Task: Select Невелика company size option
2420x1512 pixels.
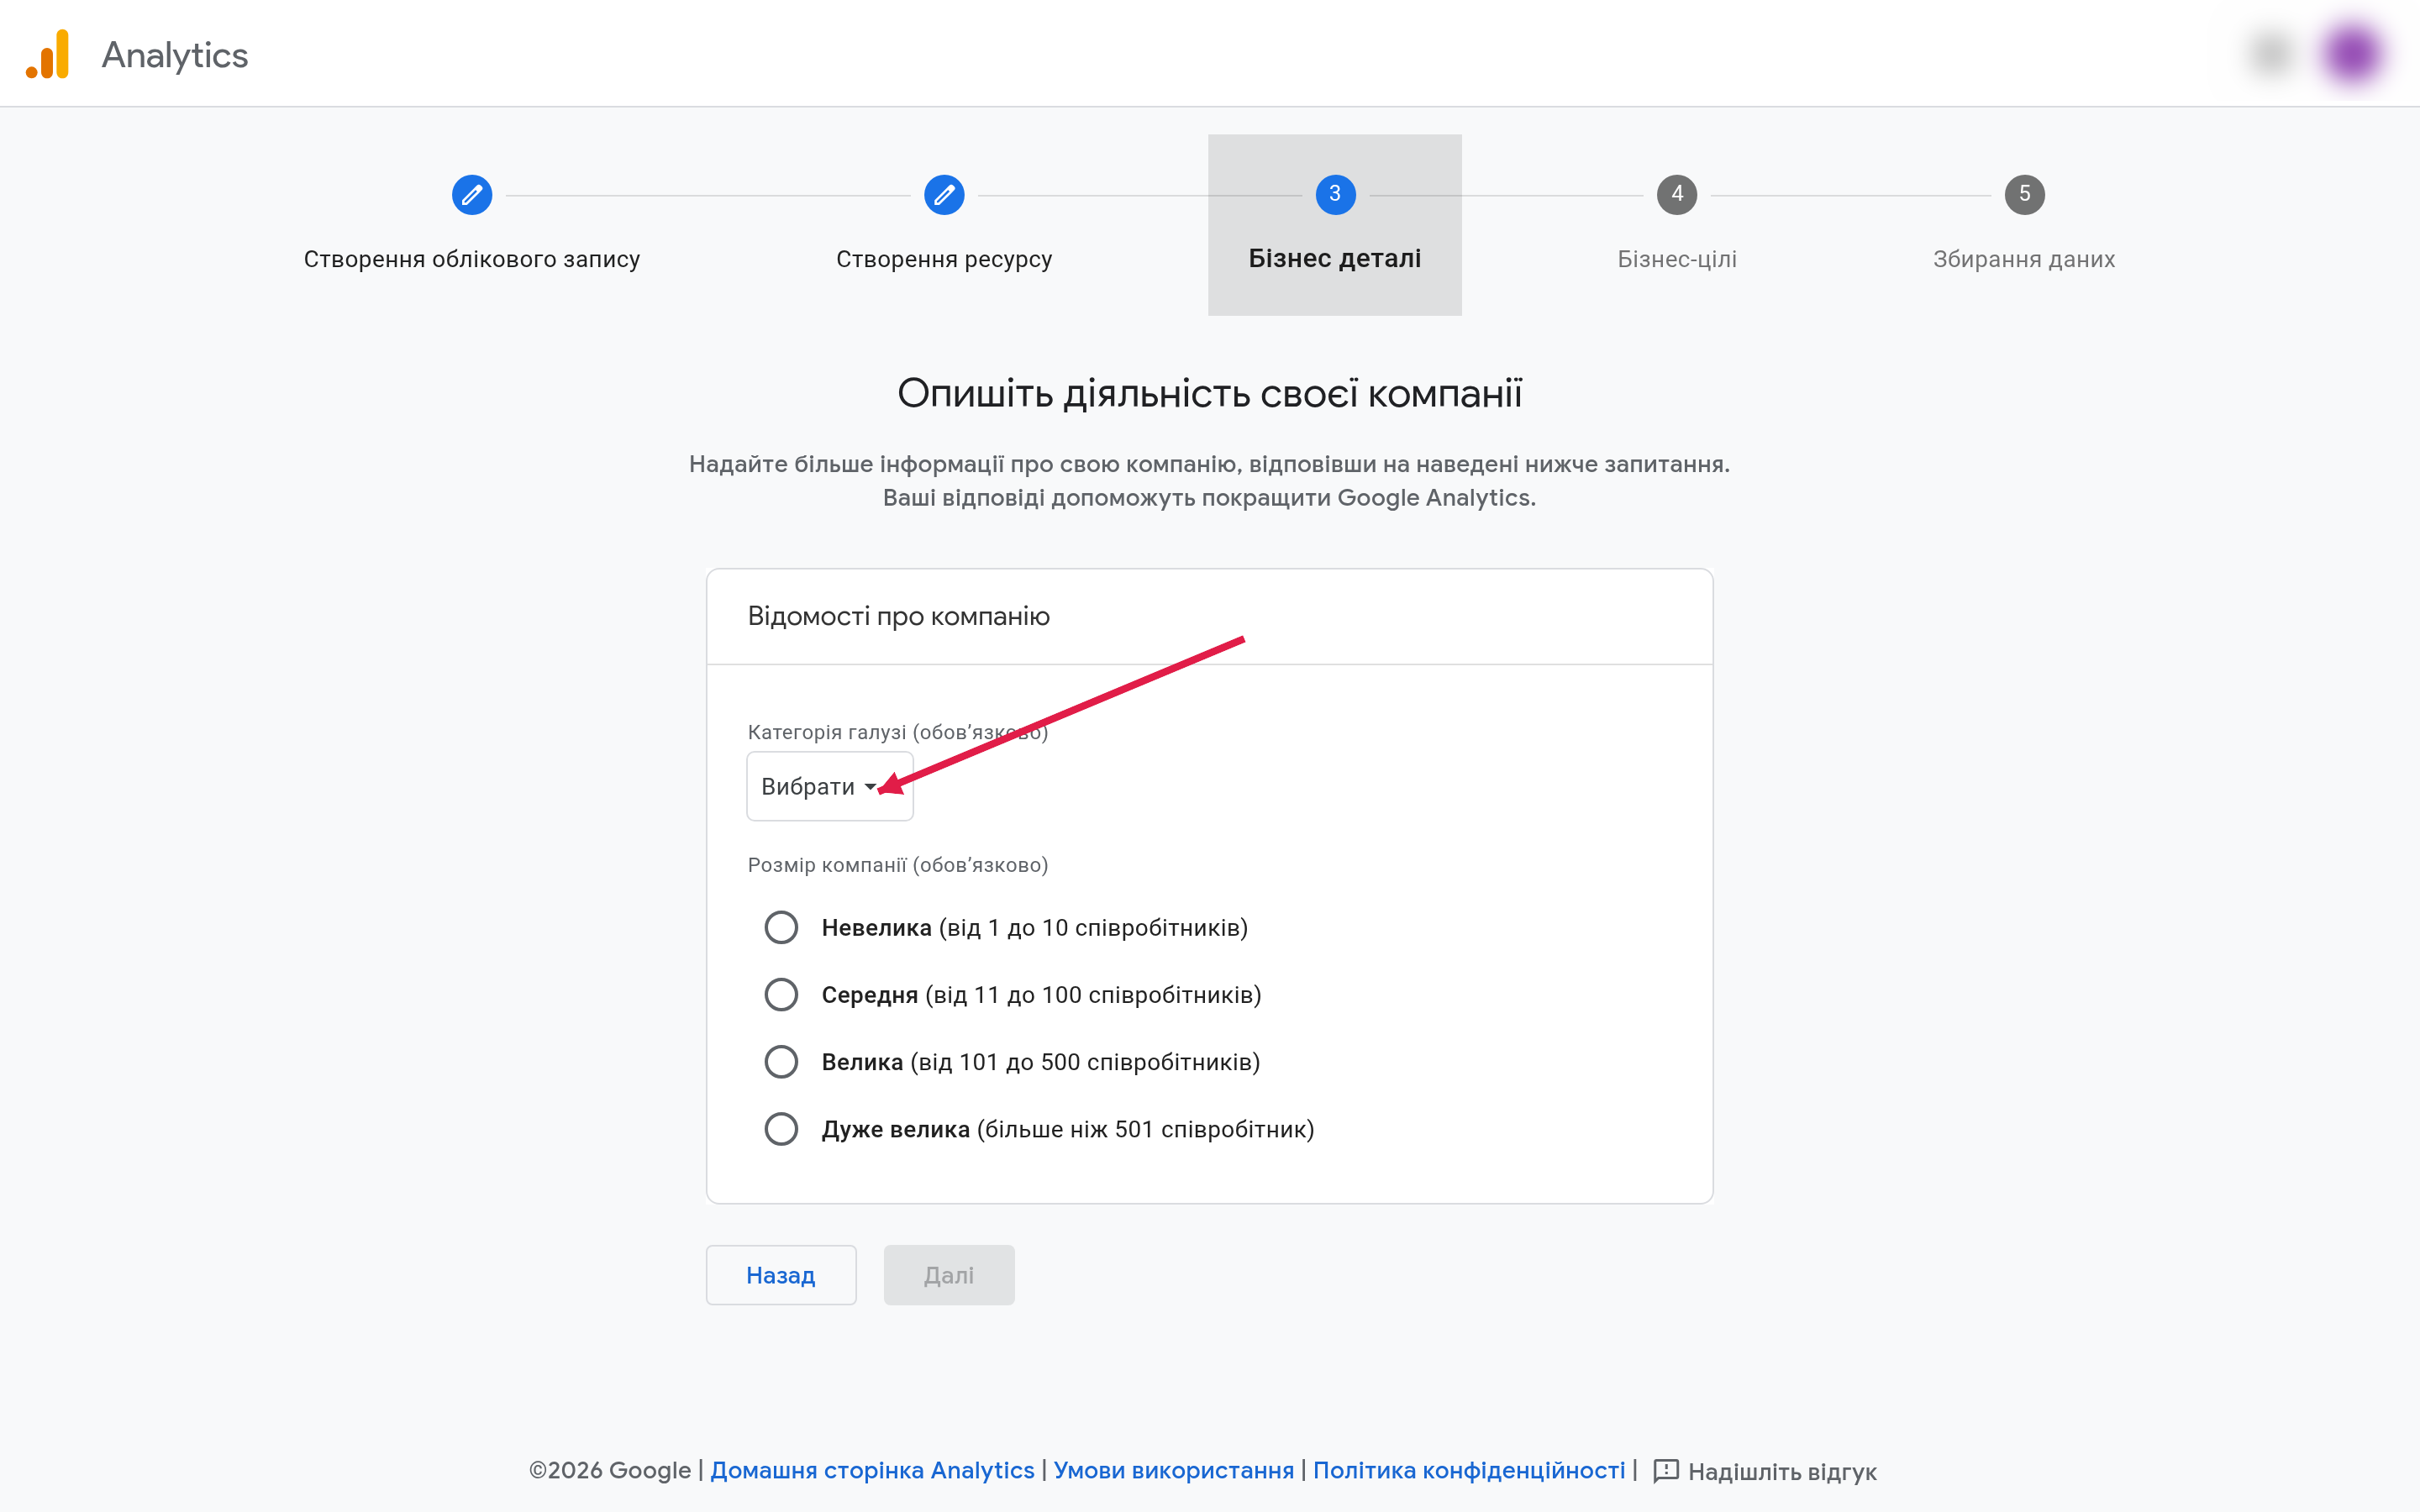Action: point(781,927)
